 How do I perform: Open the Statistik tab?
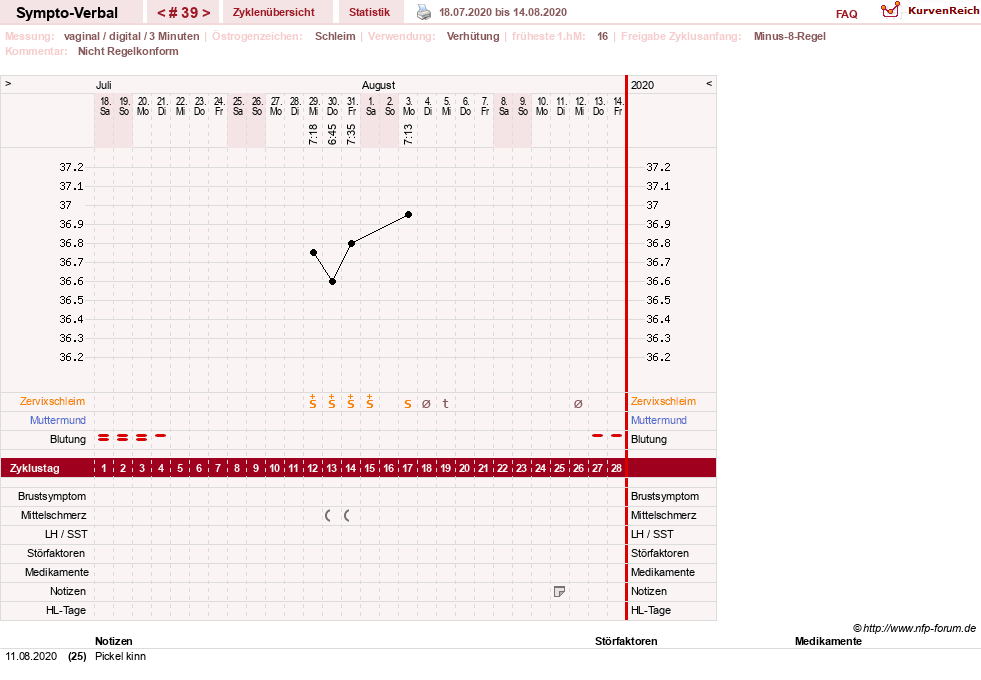[369, 12]
